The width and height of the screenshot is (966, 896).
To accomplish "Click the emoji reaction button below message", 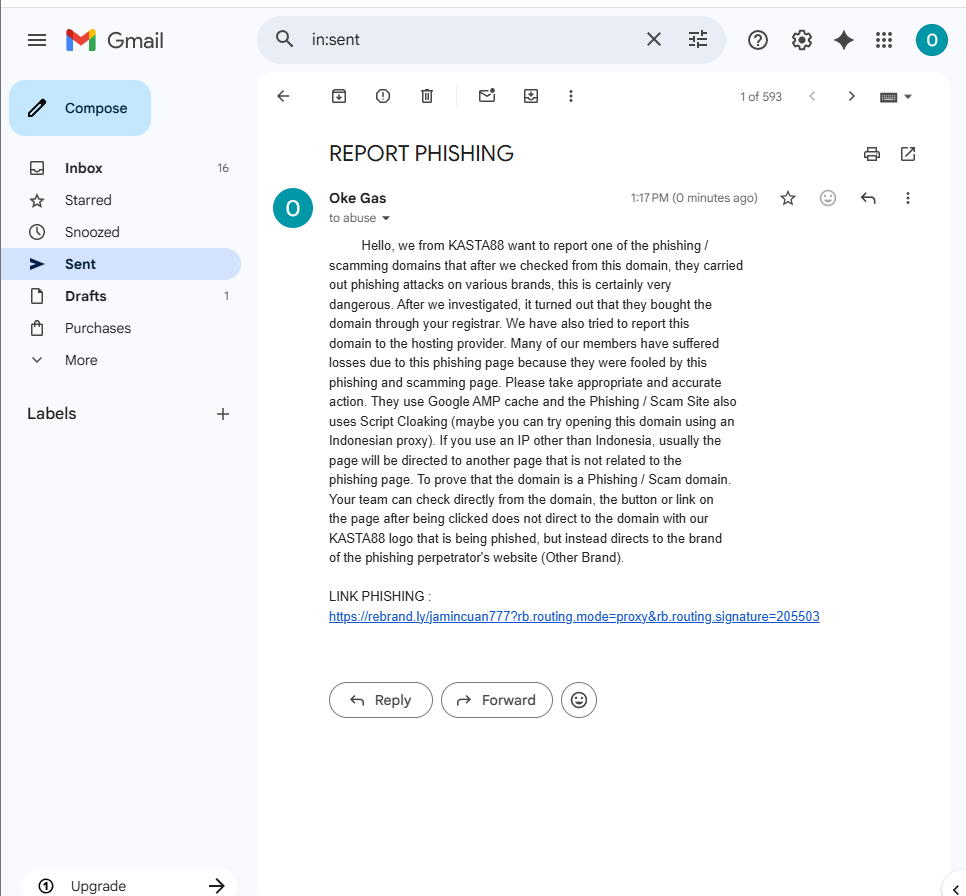I will 578,700.
